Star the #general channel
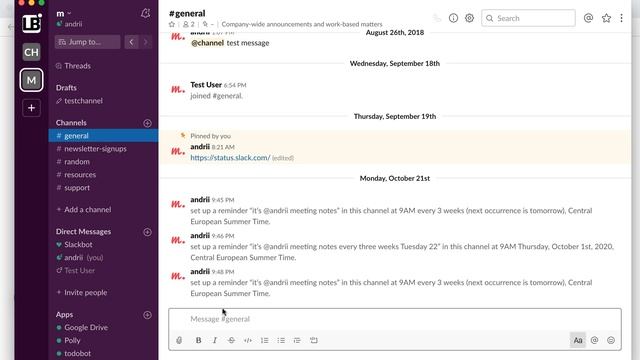This screenshot has height=360, width=640. [x=172, y=24]
